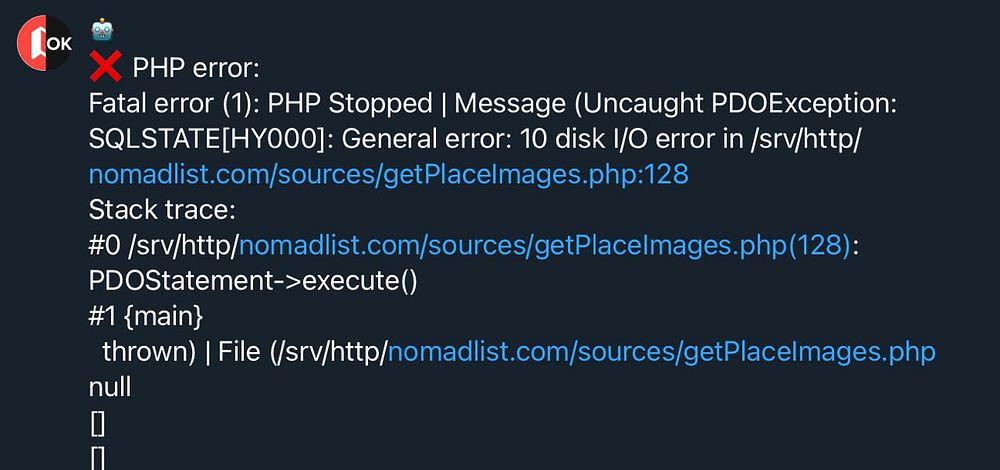Click the first empty brackets line
This screenshot has height=470, width=1000.
coord(98,423)
